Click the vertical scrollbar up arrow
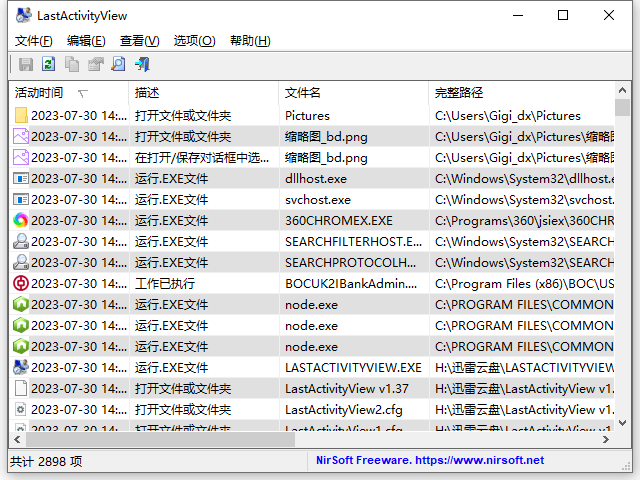Screen dimensions: 640x480 coord(622,90)
